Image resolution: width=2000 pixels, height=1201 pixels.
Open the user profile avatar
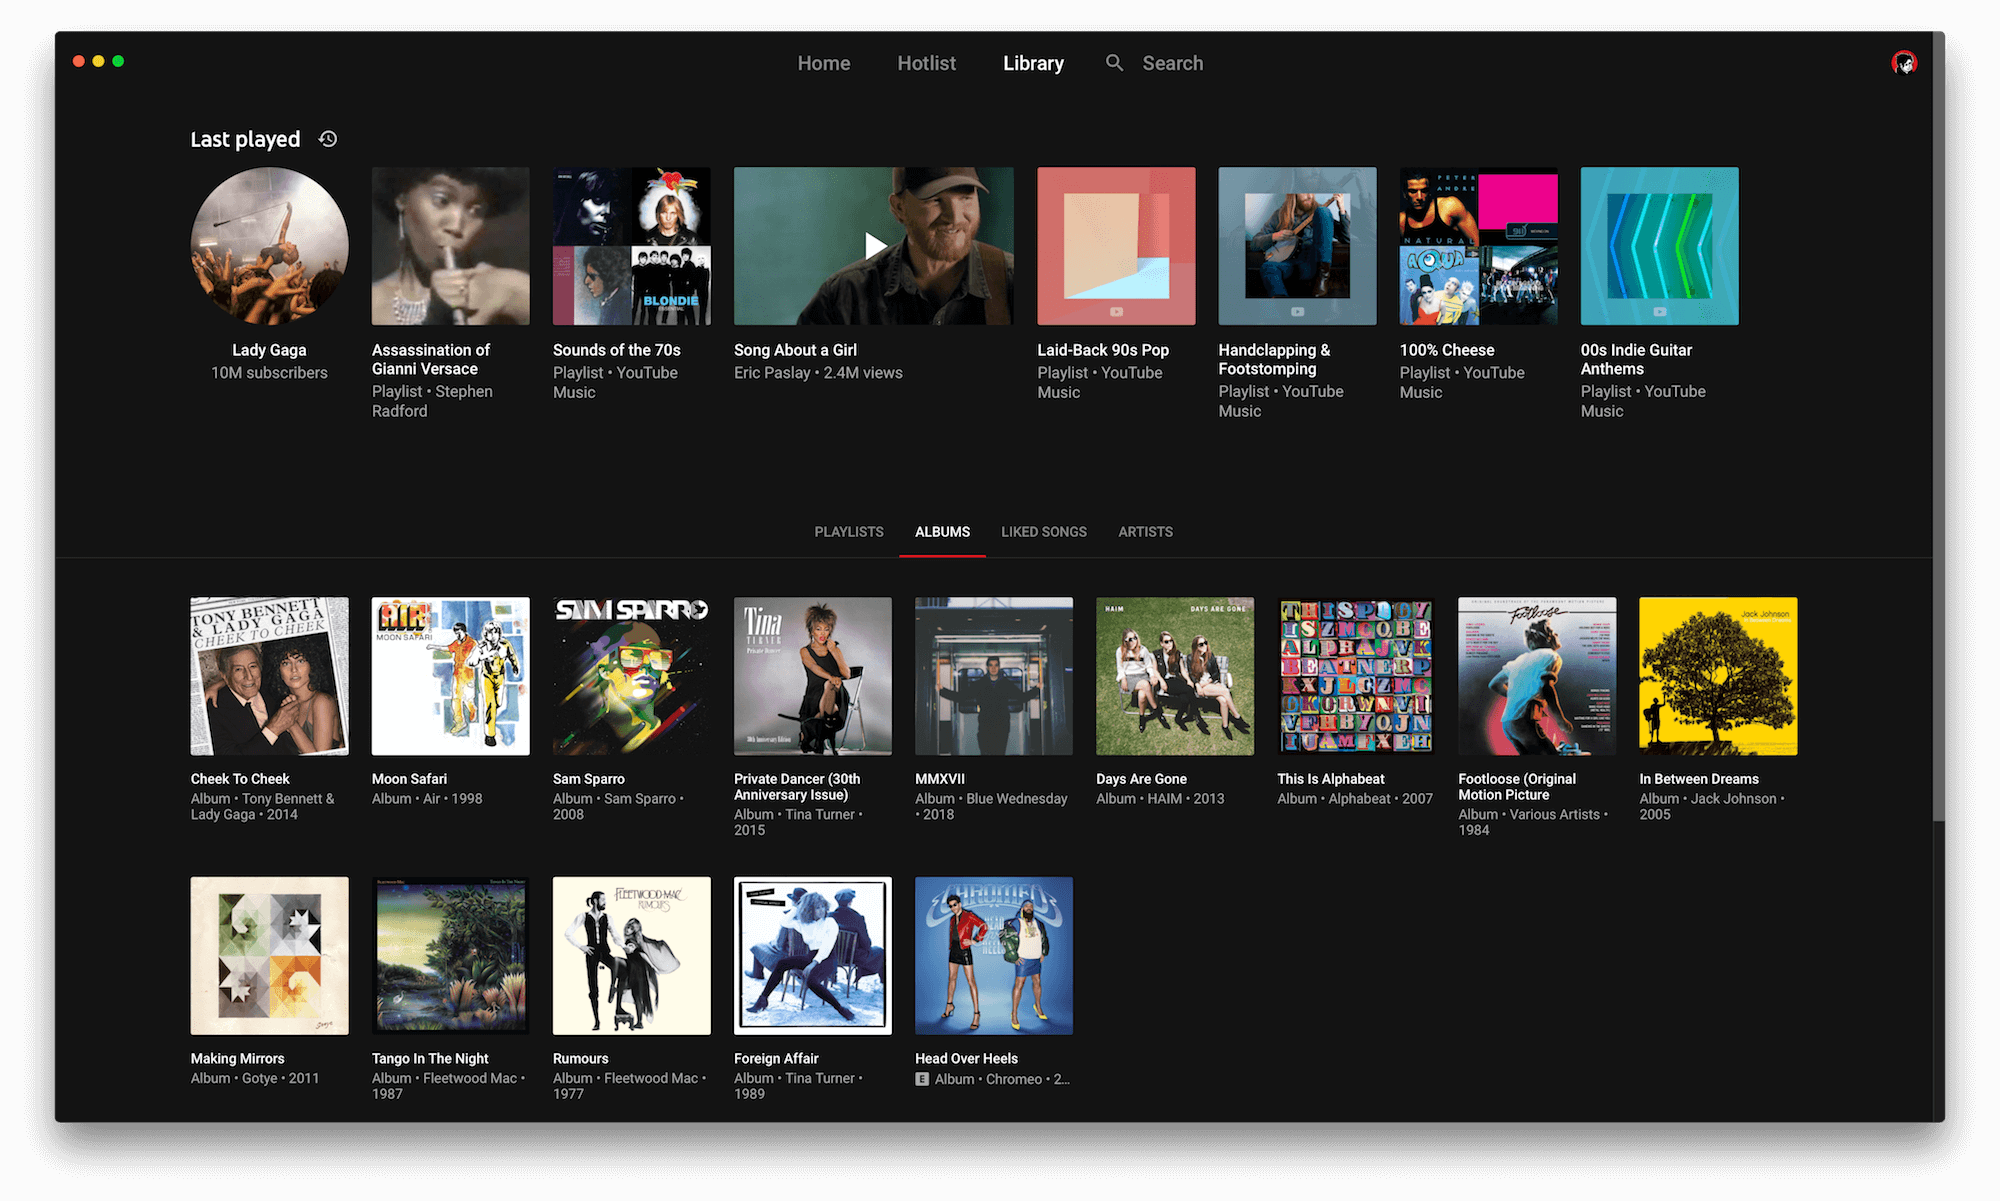coord(1904,63)
